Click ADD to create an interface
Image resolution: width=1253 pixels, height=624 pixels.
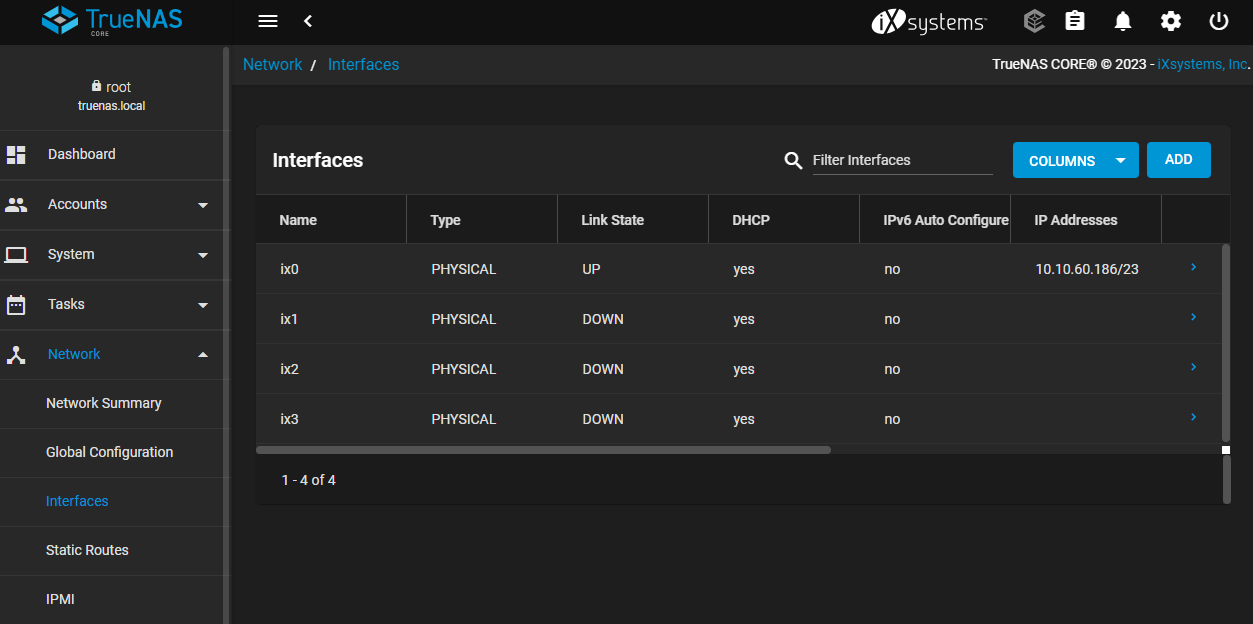point(1179,160)
